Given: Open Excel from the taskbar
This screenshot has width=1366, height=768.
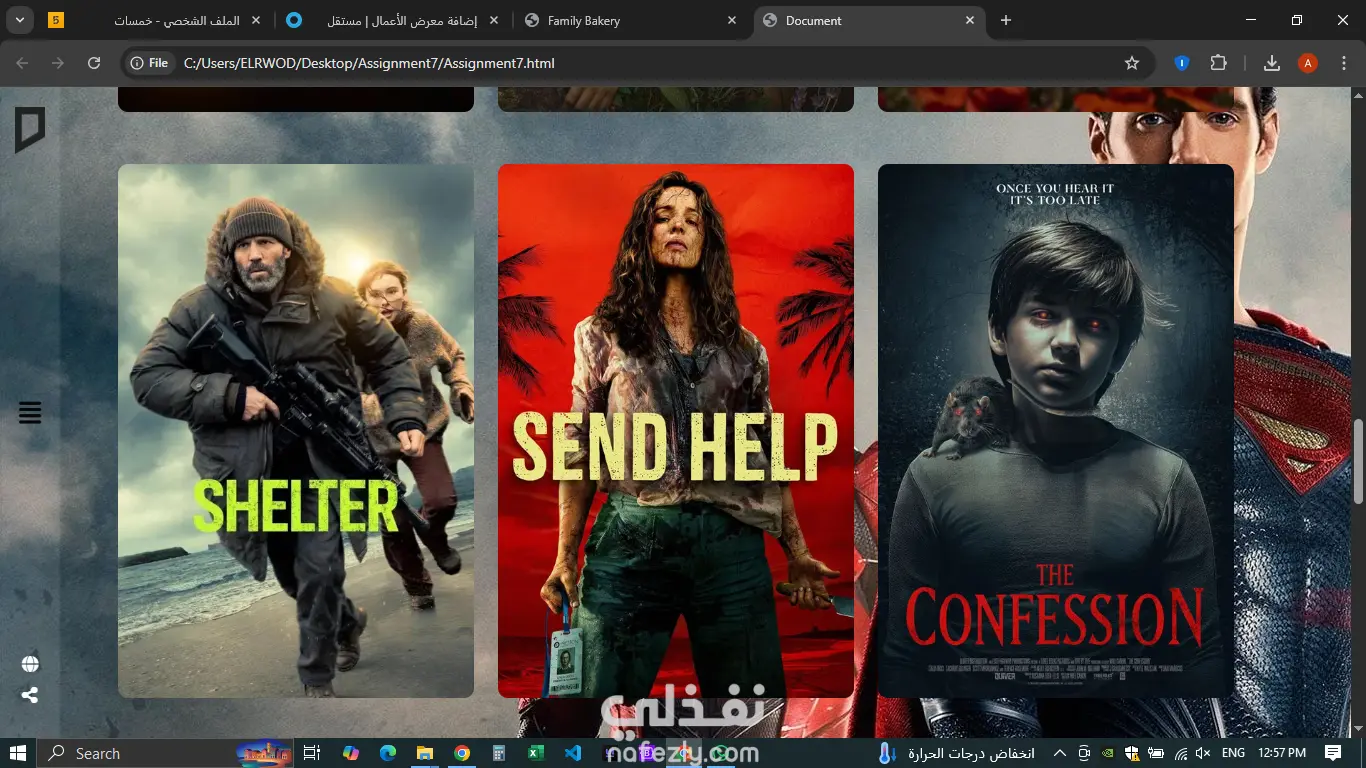Looking at the screenshot, I should coord(536,753).
